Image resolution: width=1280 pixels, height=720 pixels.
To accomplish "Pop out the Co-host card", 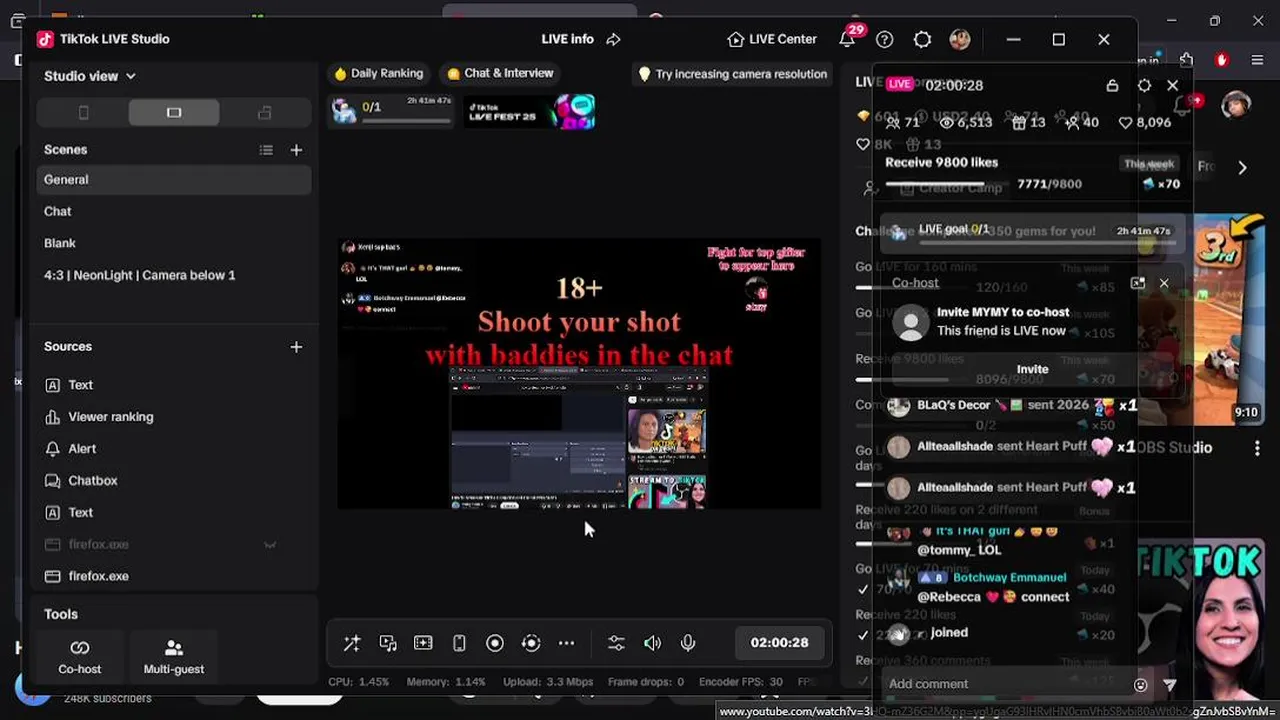I will click(1138, 283).
